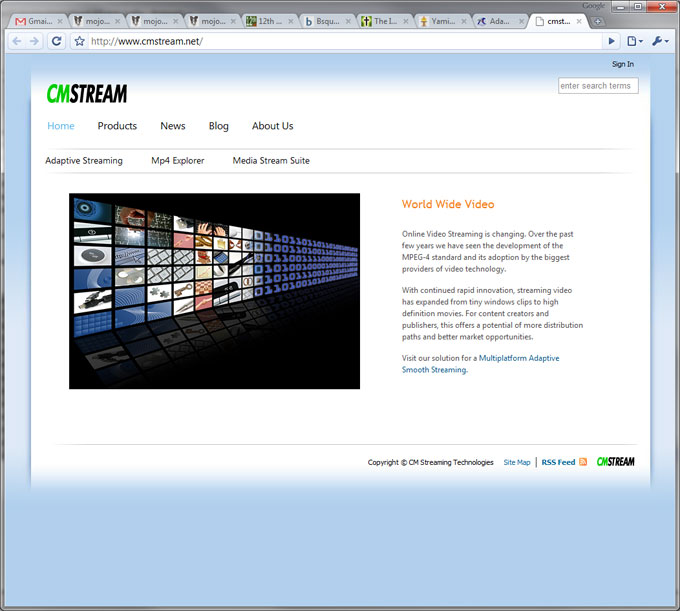Go to the About Us page
Image resolution: width=680 pixels, height=611 pixels.
(x=272, y=126)
